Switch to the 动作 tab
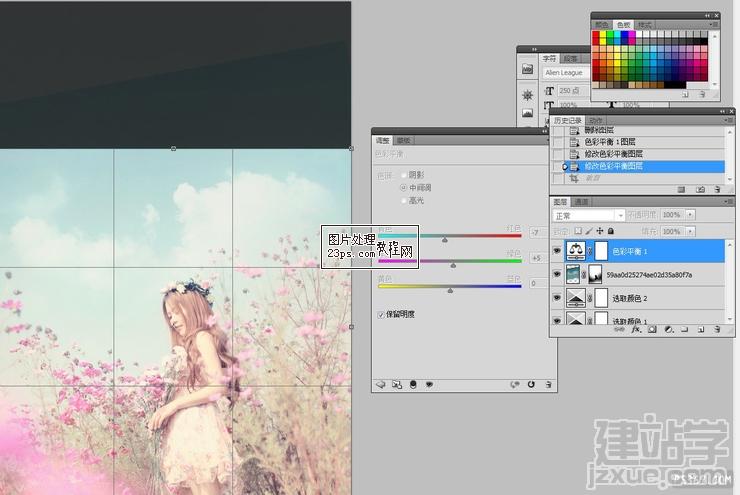 click(596, 121)
